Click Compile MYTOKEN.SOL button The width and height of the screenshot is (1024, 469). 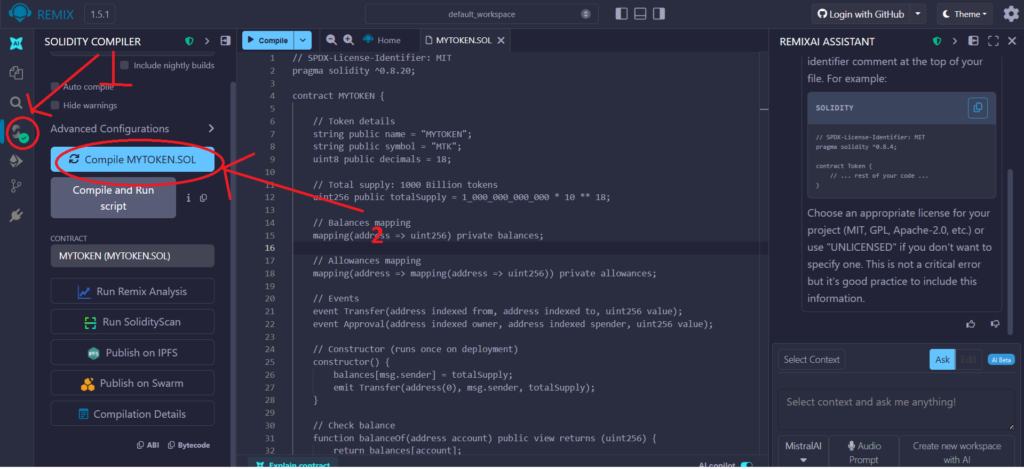tap(133, 160)
